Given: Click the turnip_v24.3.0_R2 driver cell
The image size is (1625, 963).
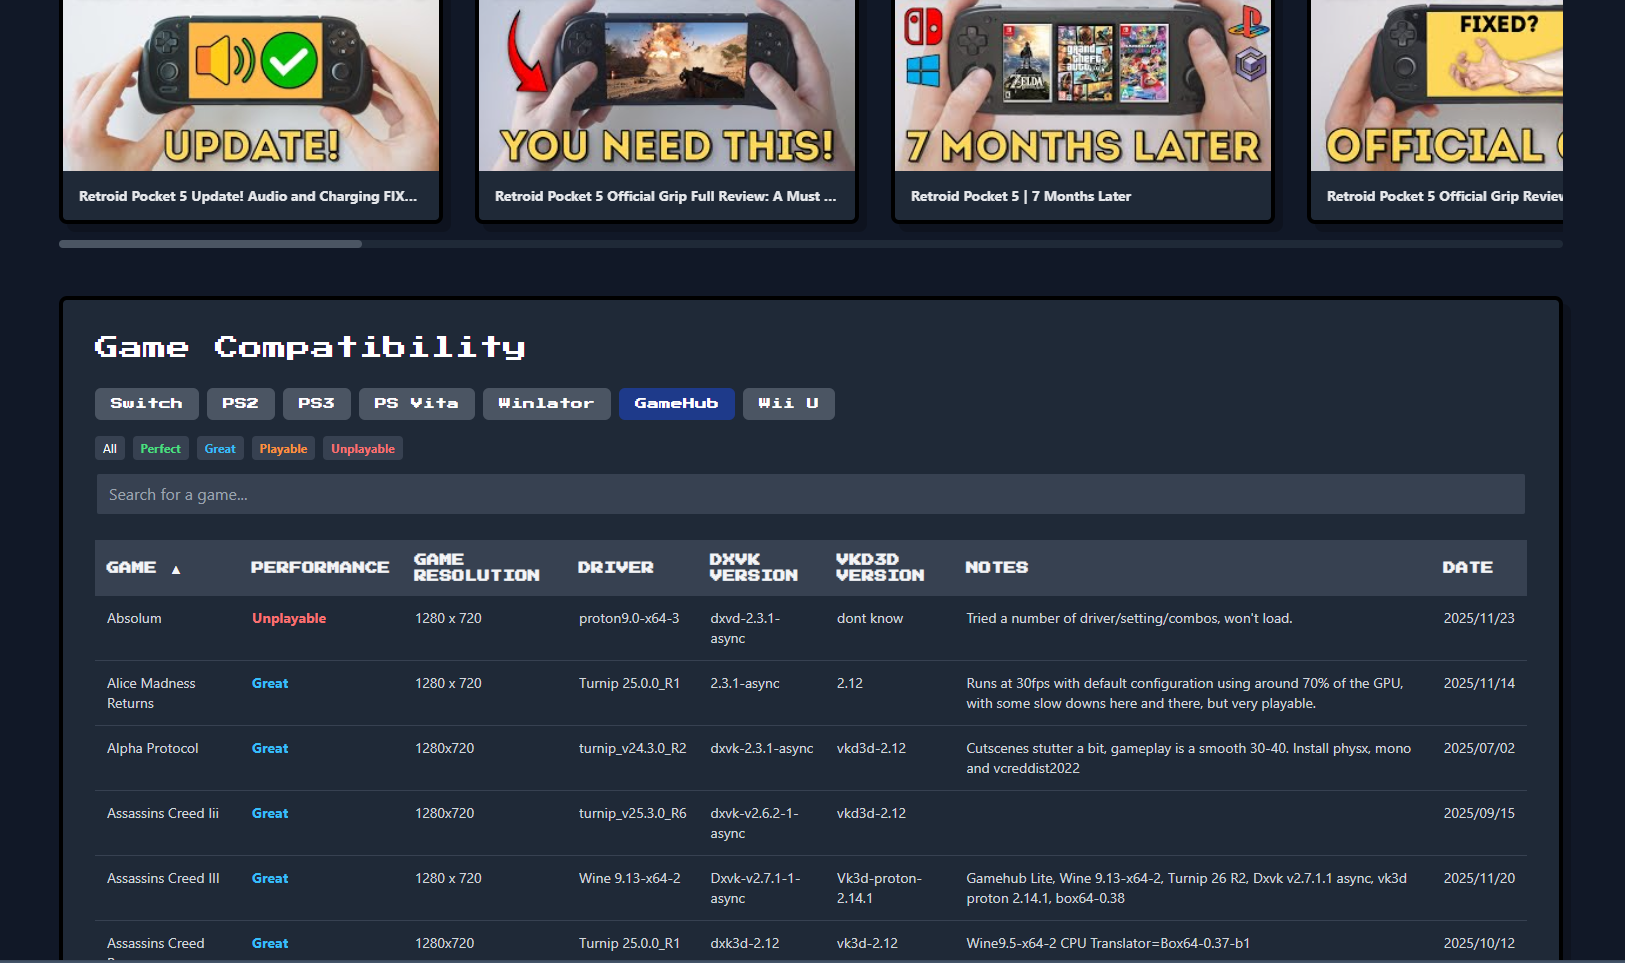Looking at the screenshot, I should pos(633,748).
